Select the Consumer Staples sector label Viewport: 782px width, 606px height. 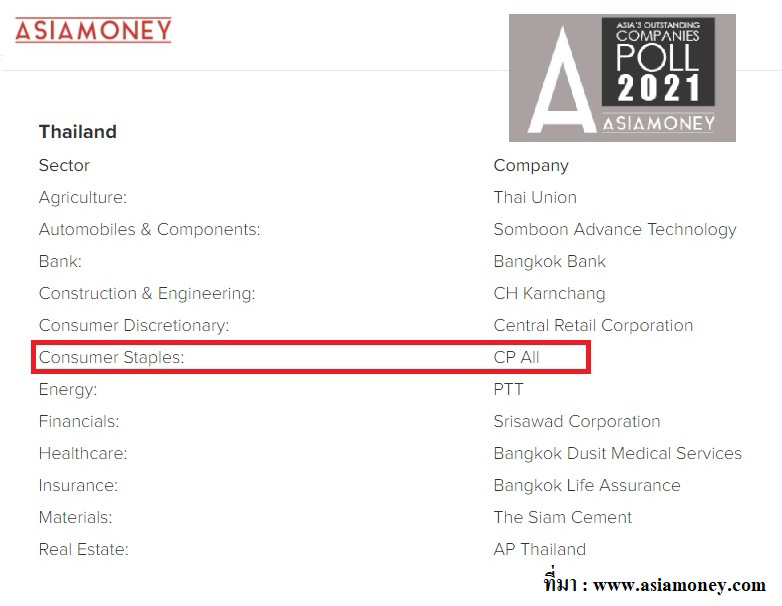tap(112, 357)
